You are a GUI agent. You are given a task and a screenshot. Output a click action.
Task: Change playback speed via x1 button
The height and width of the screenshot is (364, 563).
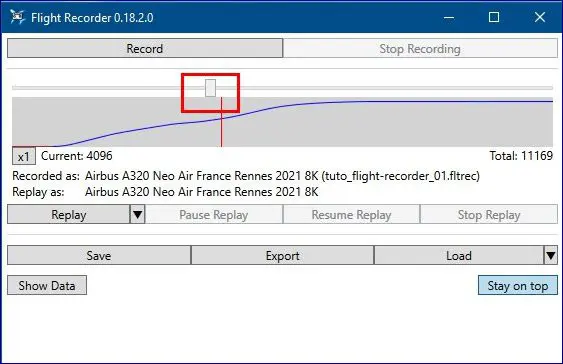coord(24,157)
